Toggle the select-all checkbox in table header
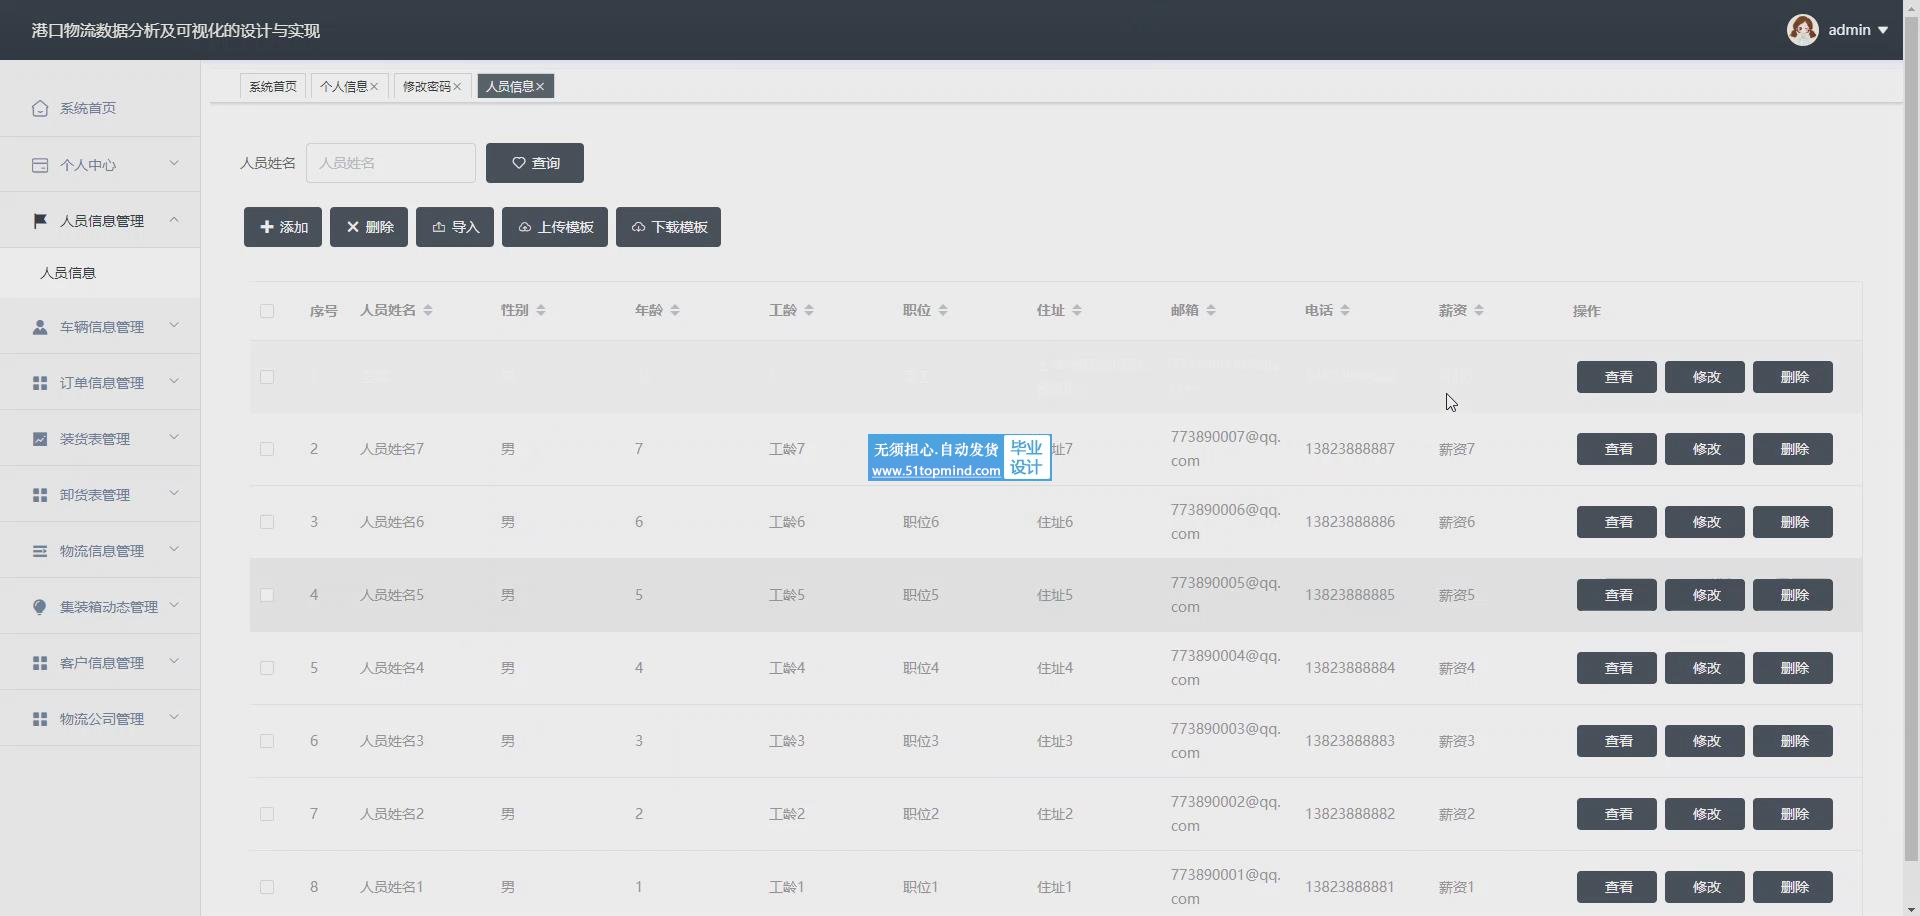The width and height of the screenshot is (1920, 916). [x=267, y=311]
